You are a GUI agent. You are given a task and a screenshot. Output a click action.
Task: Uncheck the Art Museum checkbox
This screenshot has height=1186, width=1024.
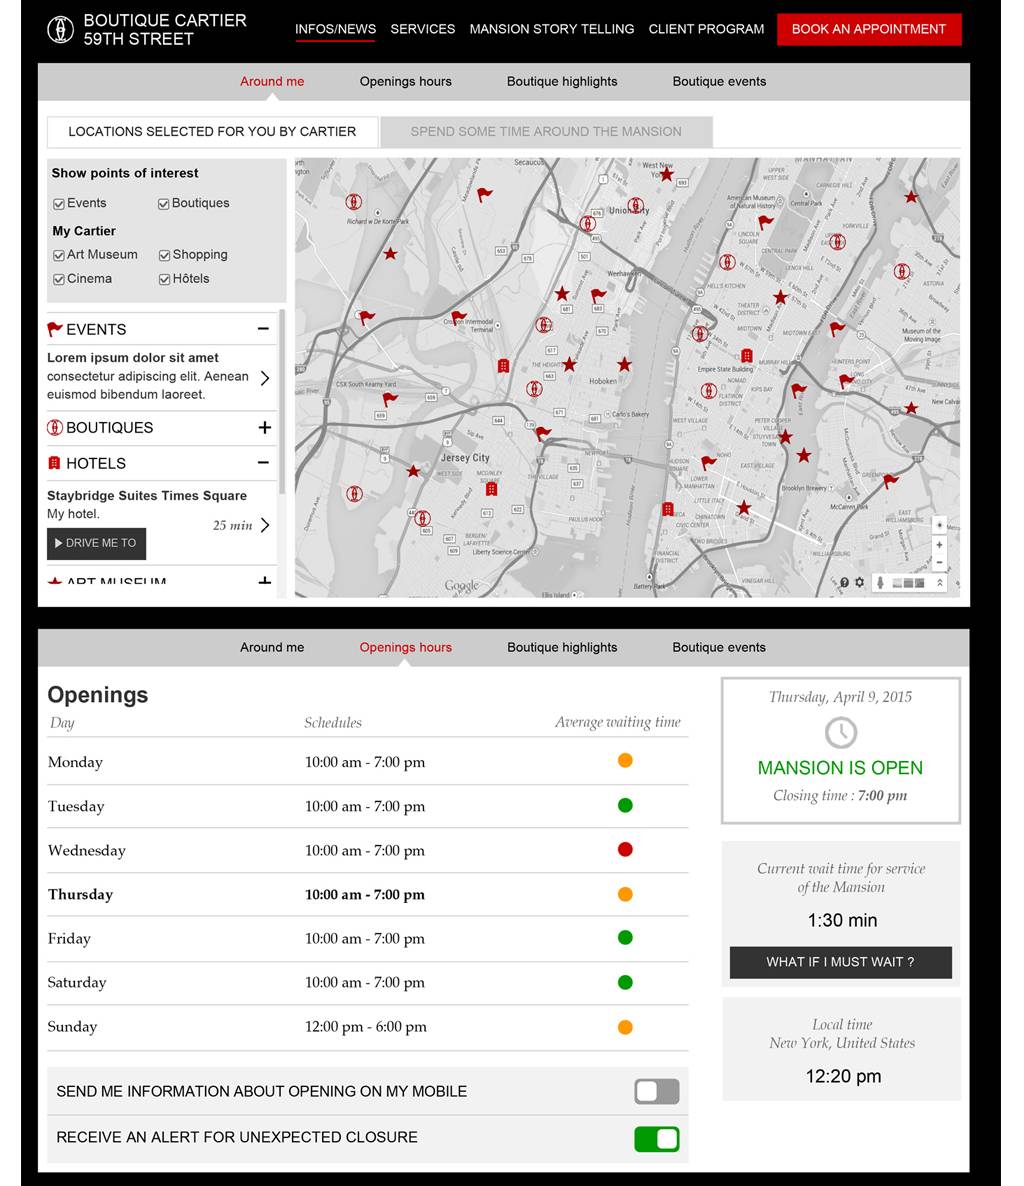coord(59,256)
